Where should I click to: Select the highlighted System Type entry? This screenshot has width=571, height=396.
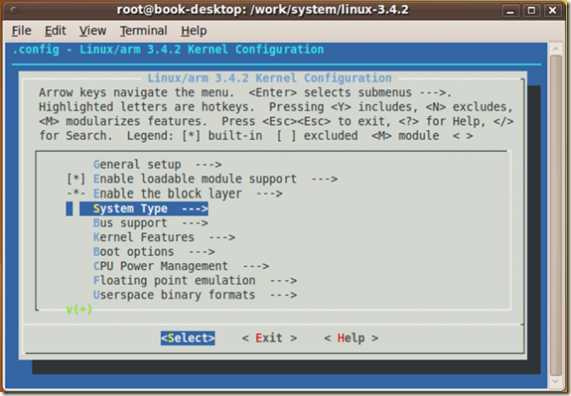(x=144, y=208)
